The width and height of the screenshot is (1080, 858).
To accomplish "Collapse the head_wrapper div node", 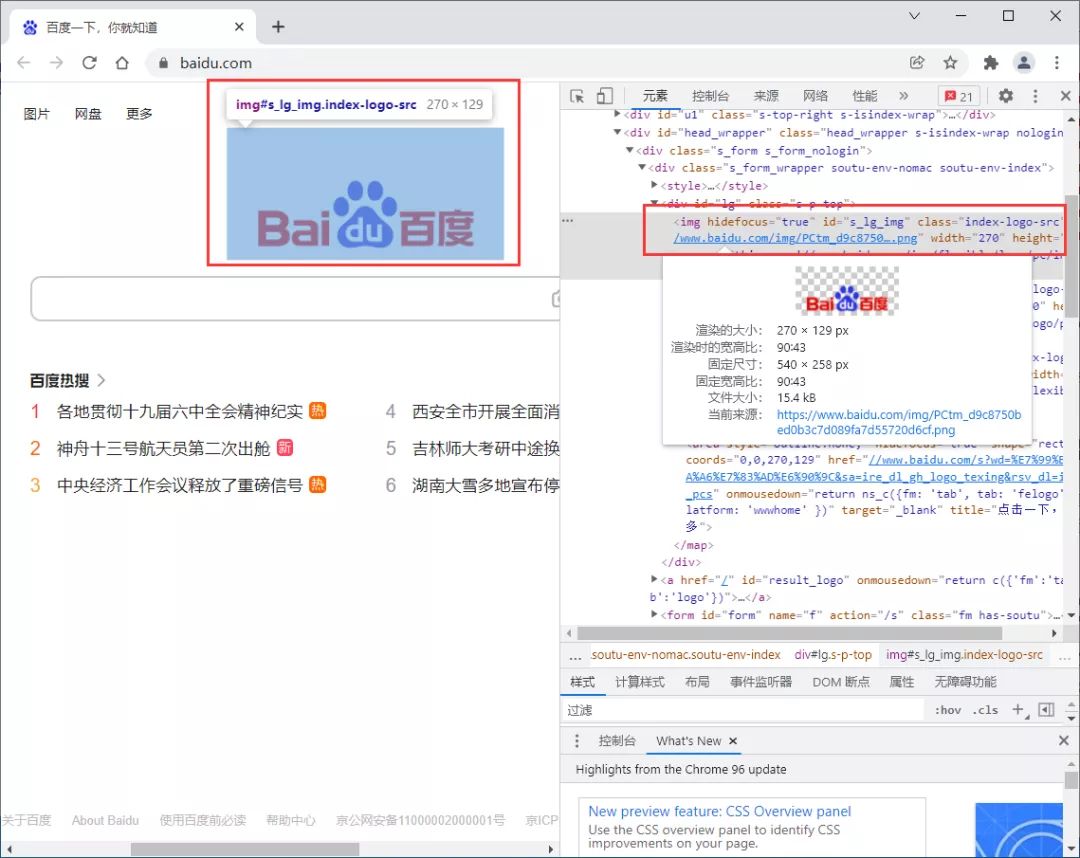I will 618,132.
